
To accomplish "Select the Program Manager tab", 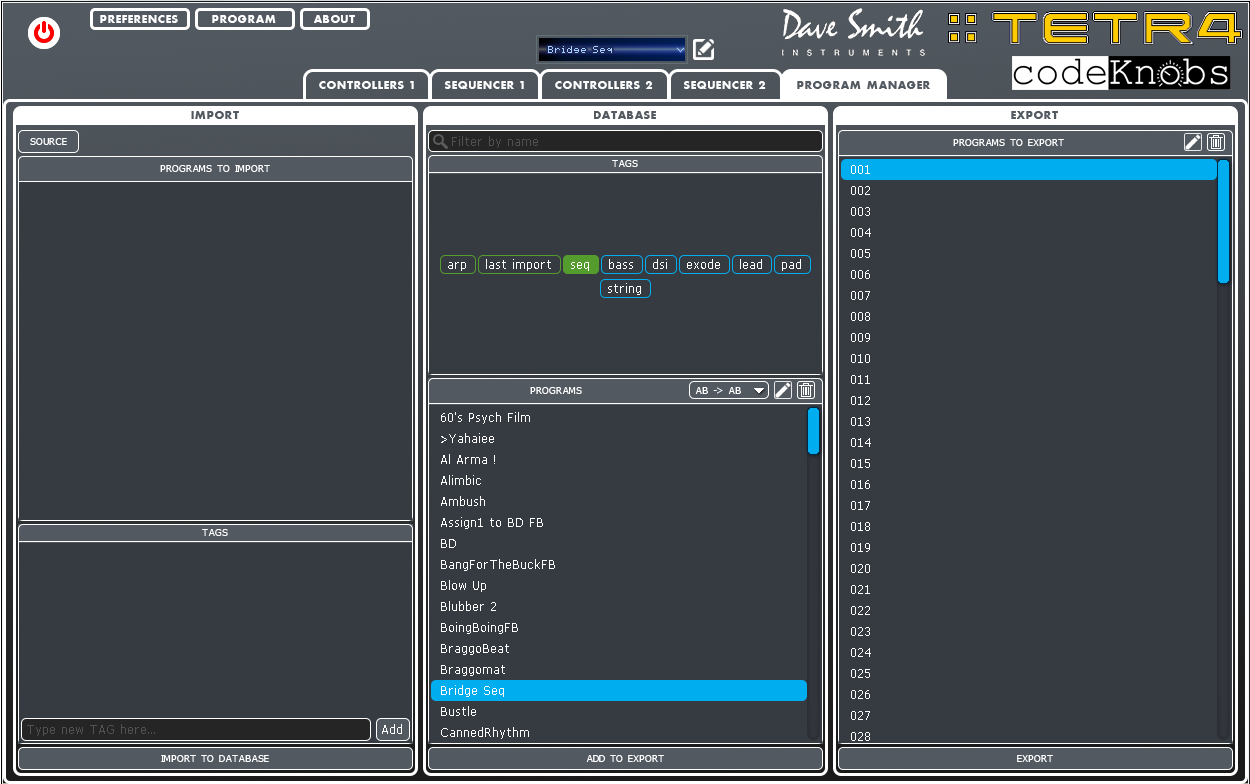I will (x=864, y=85).
